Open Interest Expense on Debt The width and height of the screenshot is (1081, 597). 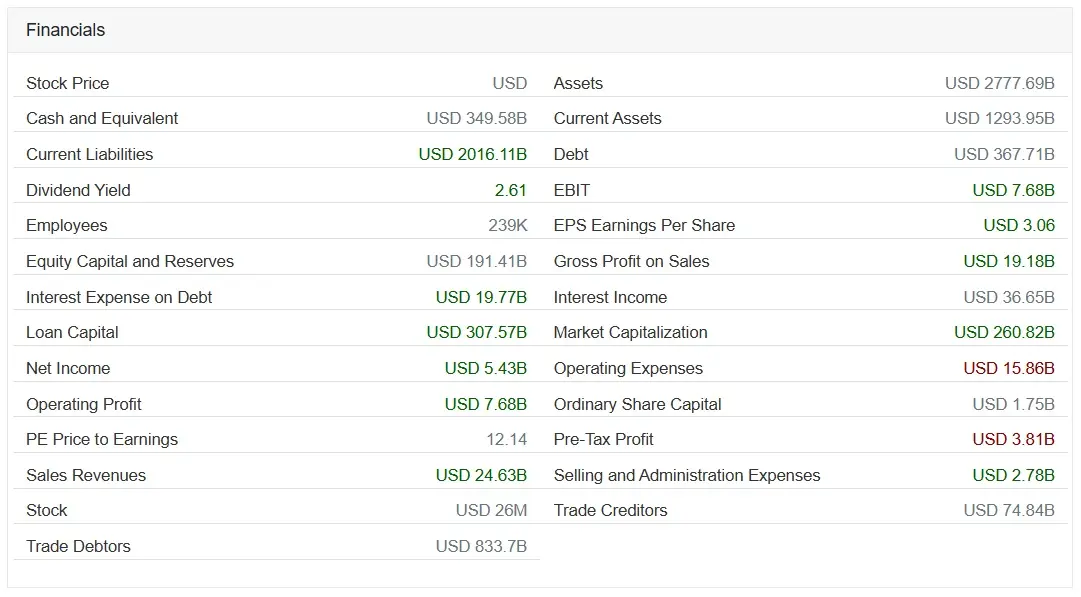(119, 297)
